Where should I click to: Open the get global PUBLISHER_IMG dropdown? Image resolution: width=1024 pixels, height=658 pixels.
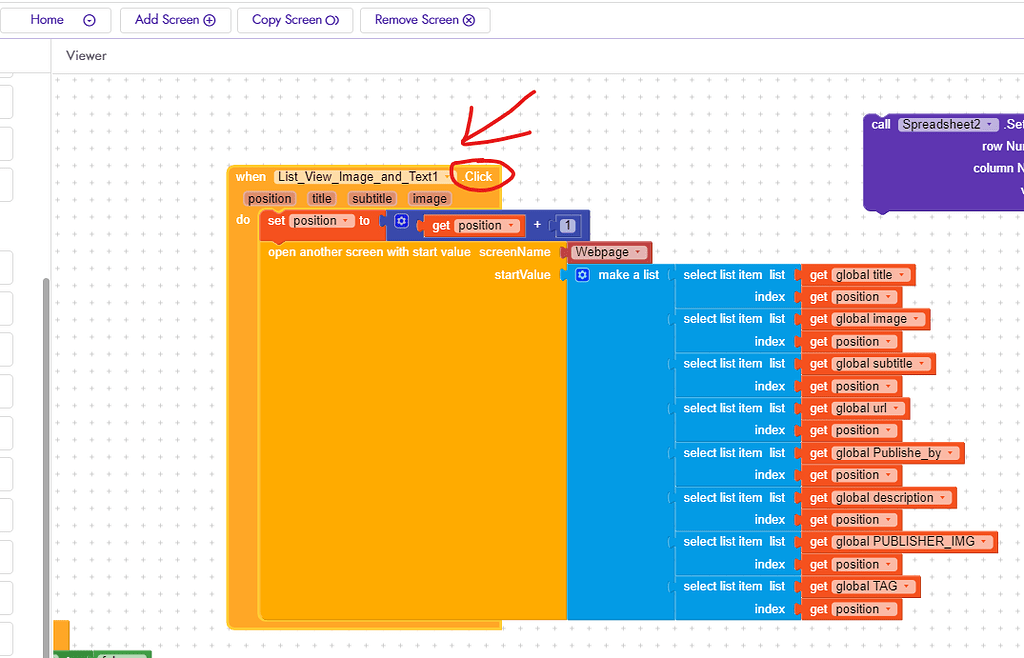[x=985, y=541]
